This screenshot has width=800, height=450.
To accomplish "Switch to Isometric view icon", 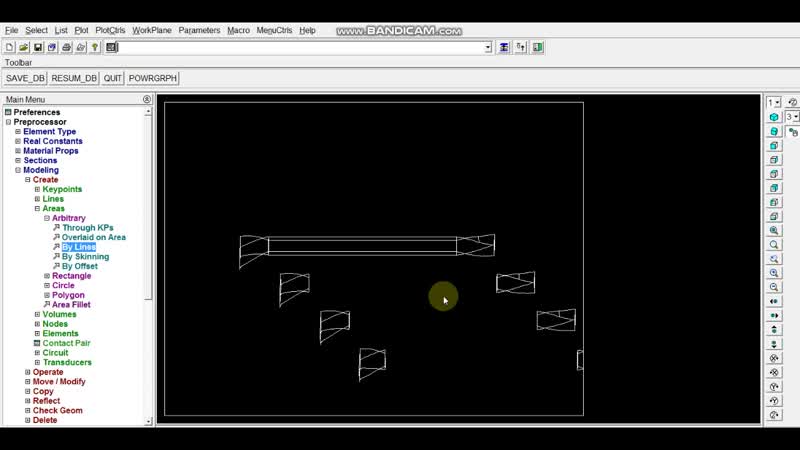I will pos(774,117).
